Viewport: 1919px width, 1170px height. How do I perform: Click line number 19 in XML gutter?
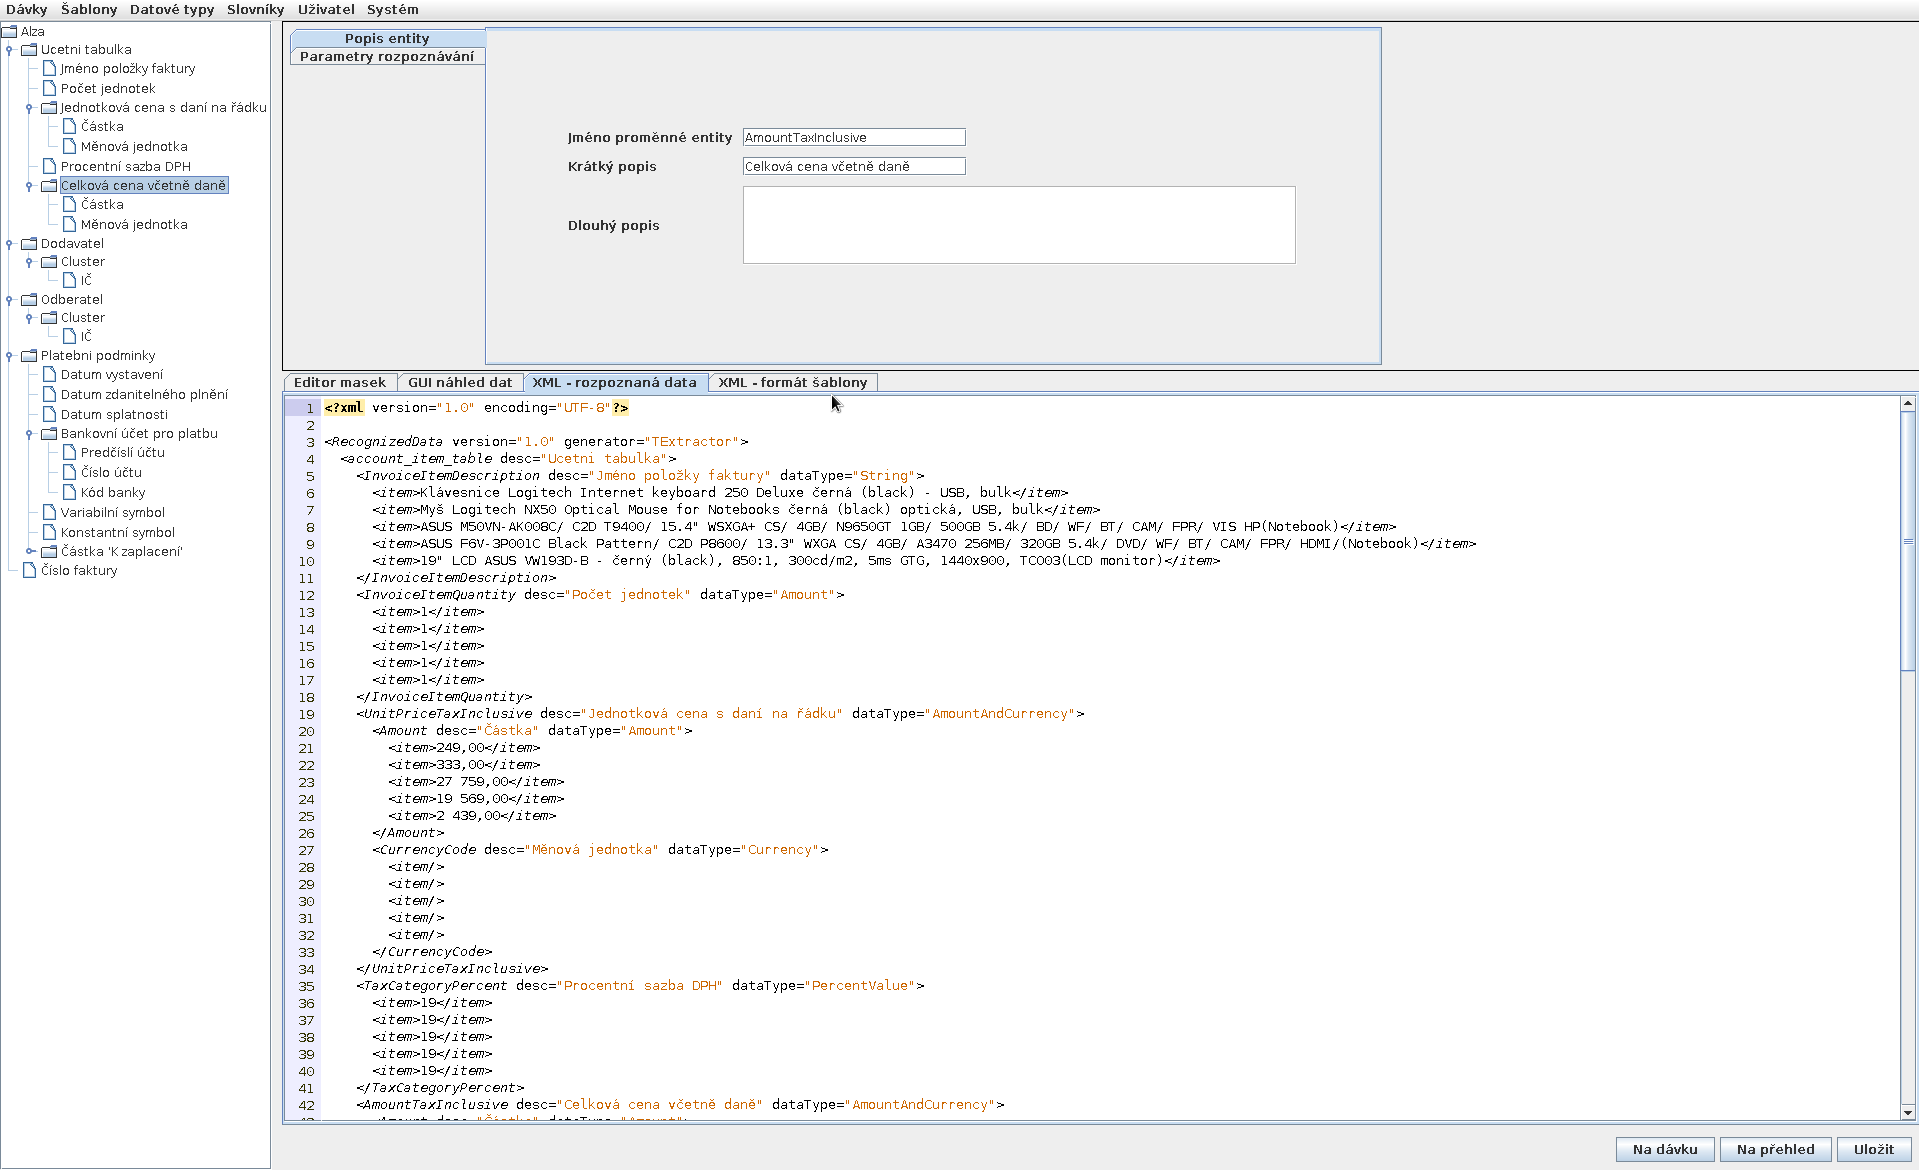click(306, 714)
